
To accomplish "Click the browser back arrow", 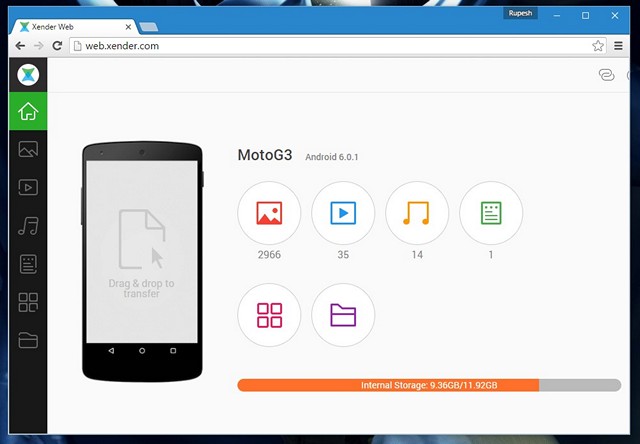I will [x=20, y=46].
